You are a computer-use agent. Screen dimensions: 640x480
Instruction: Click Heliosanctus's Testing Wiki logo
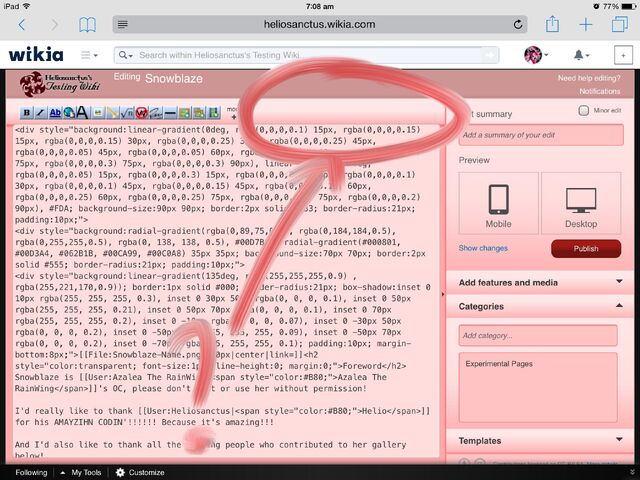(60, 84)
